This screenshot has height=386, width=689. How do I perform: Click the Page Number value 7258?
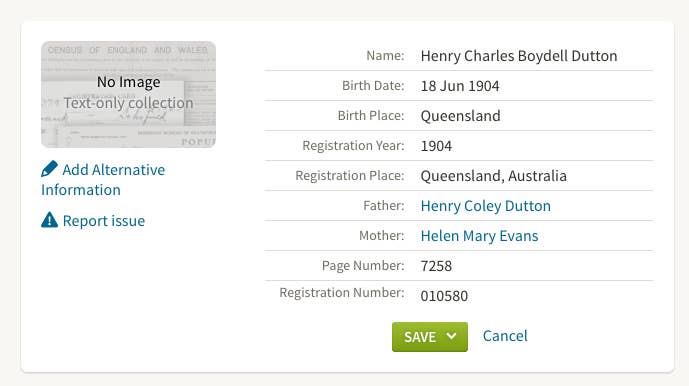click(436, 266)
